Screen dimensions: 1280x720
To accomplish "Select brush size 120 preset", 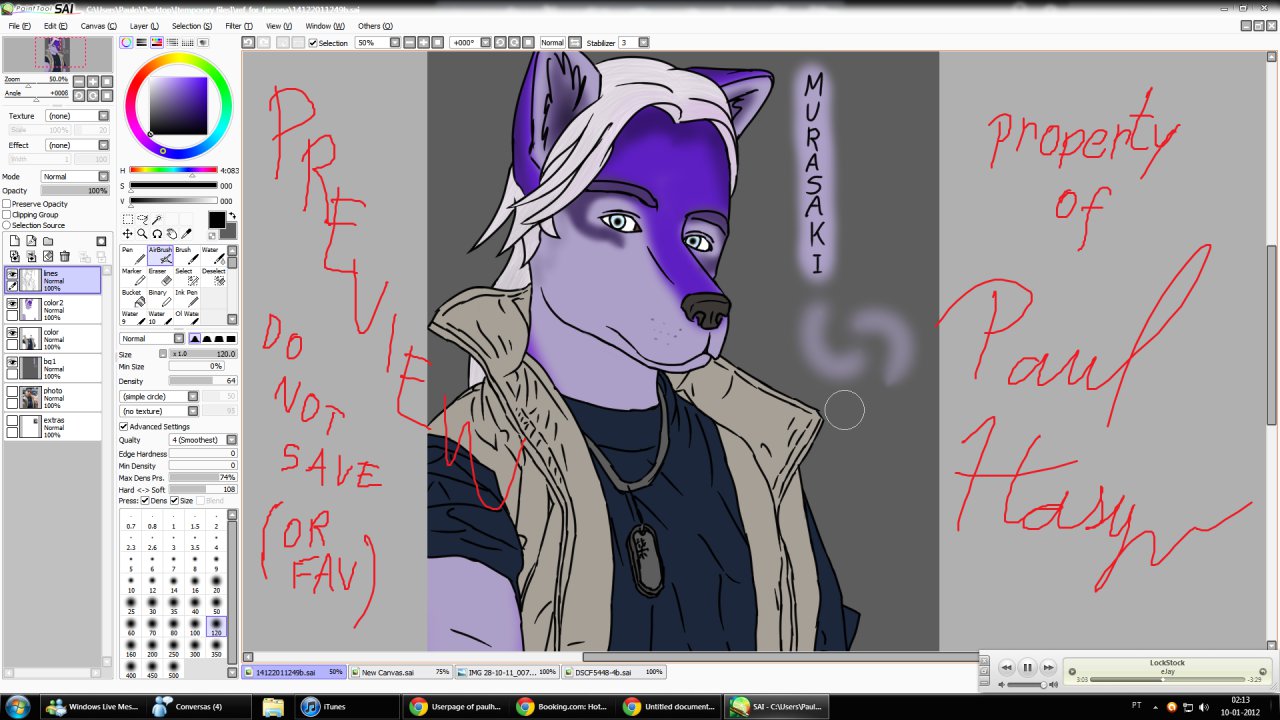I will click(216, 627).
